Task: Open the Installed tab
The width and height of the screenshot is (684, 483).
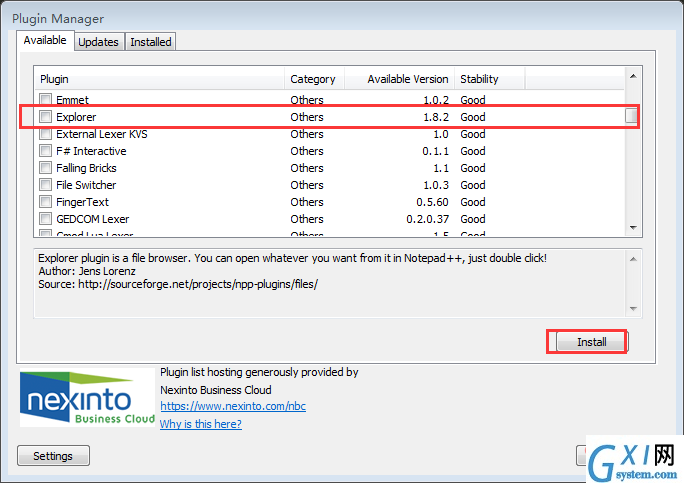Action: click(x=150, y=42)
